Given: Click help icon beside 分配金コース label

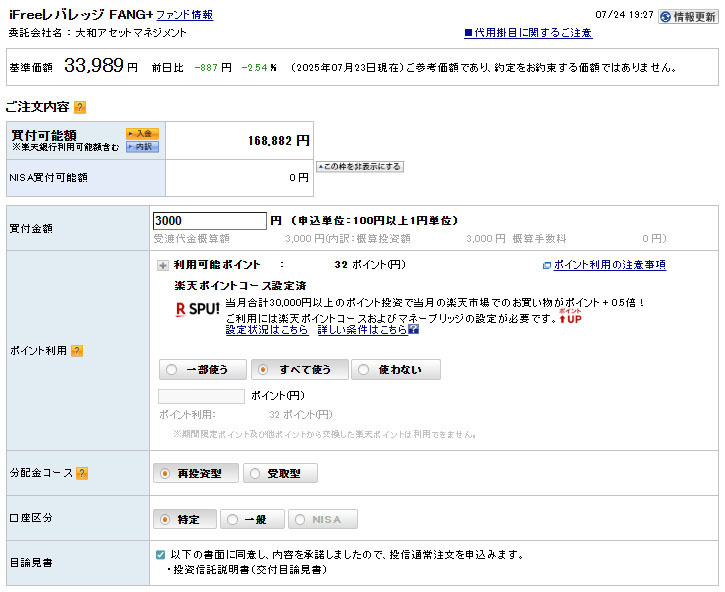Looking at the screenshot, I should 82,473.
